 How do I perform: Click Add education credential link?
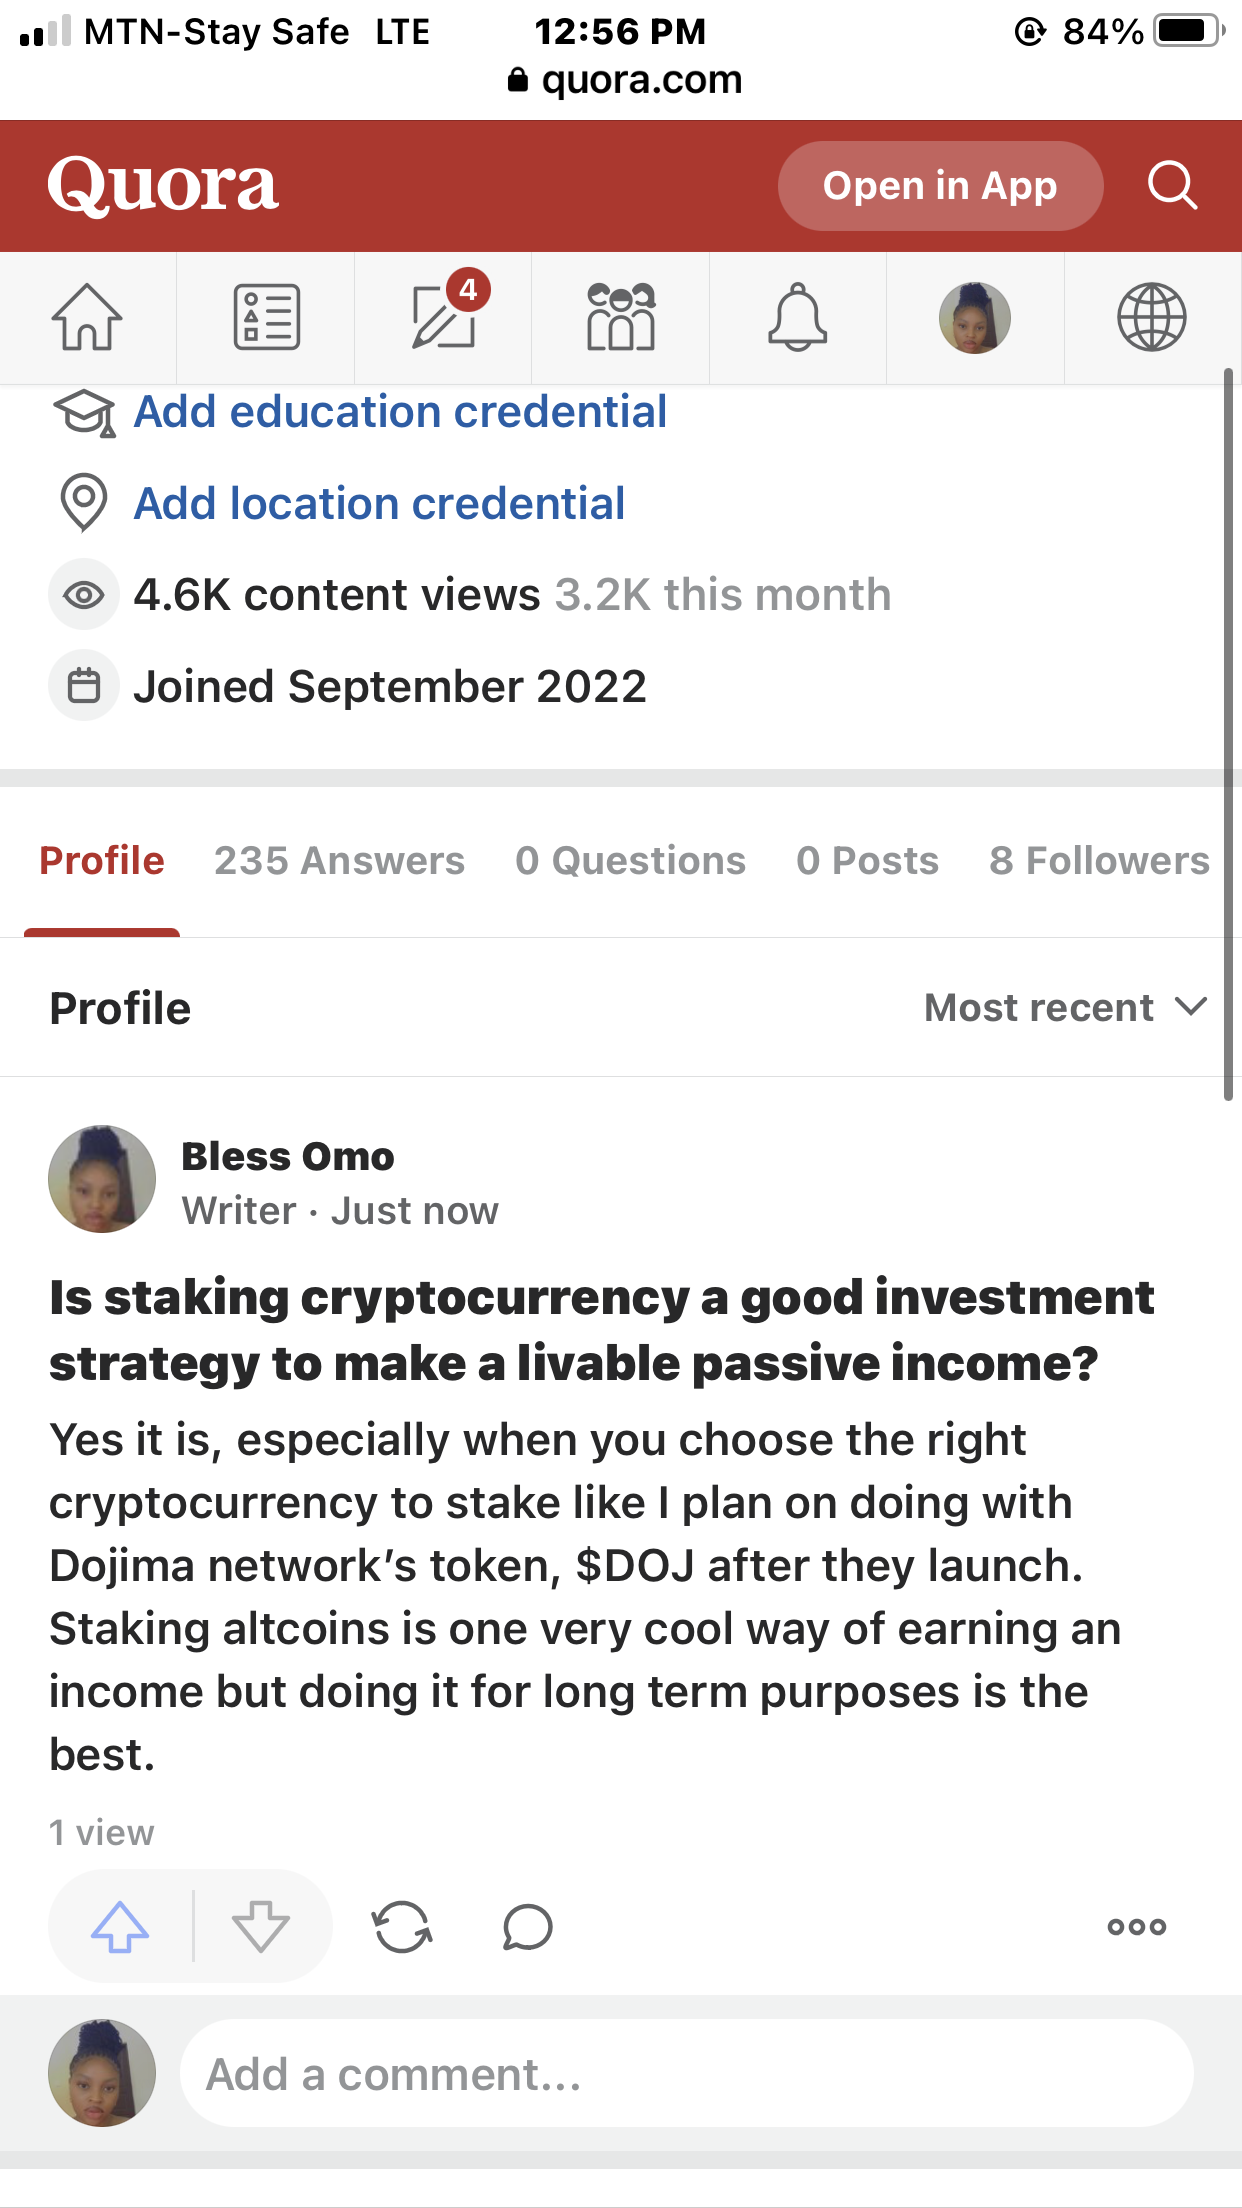(x=400, y=412)
